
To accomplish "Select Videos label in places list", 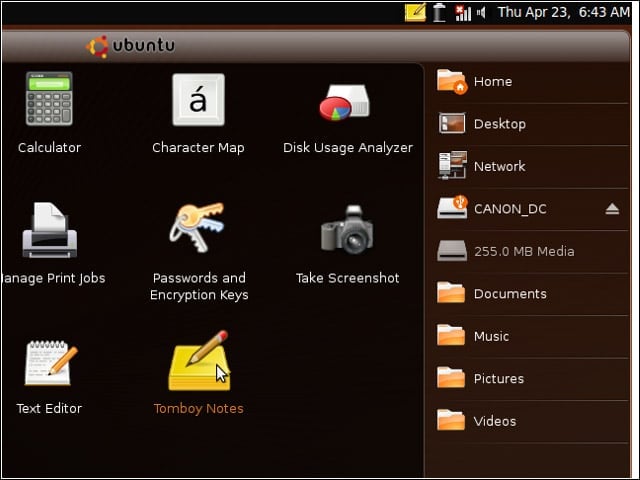I will coord(495,421).
